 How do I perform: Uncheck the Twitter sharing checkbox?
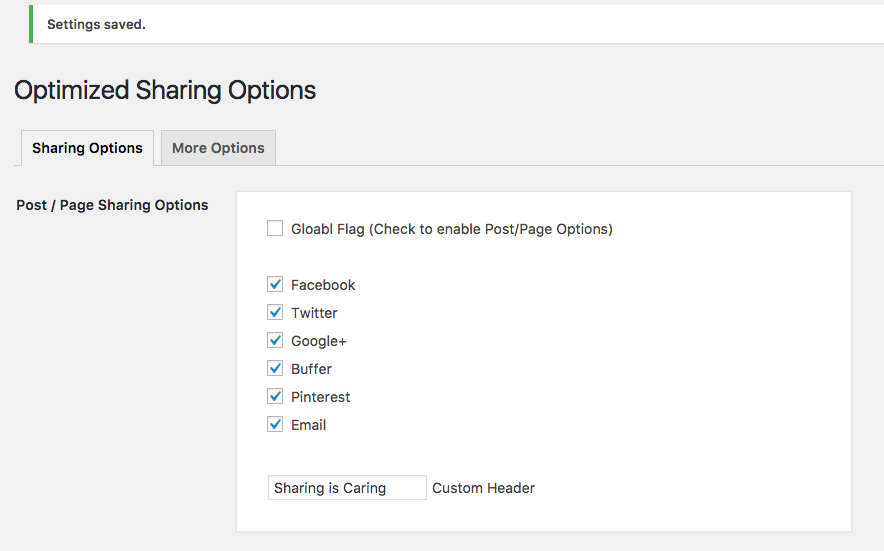275,312
